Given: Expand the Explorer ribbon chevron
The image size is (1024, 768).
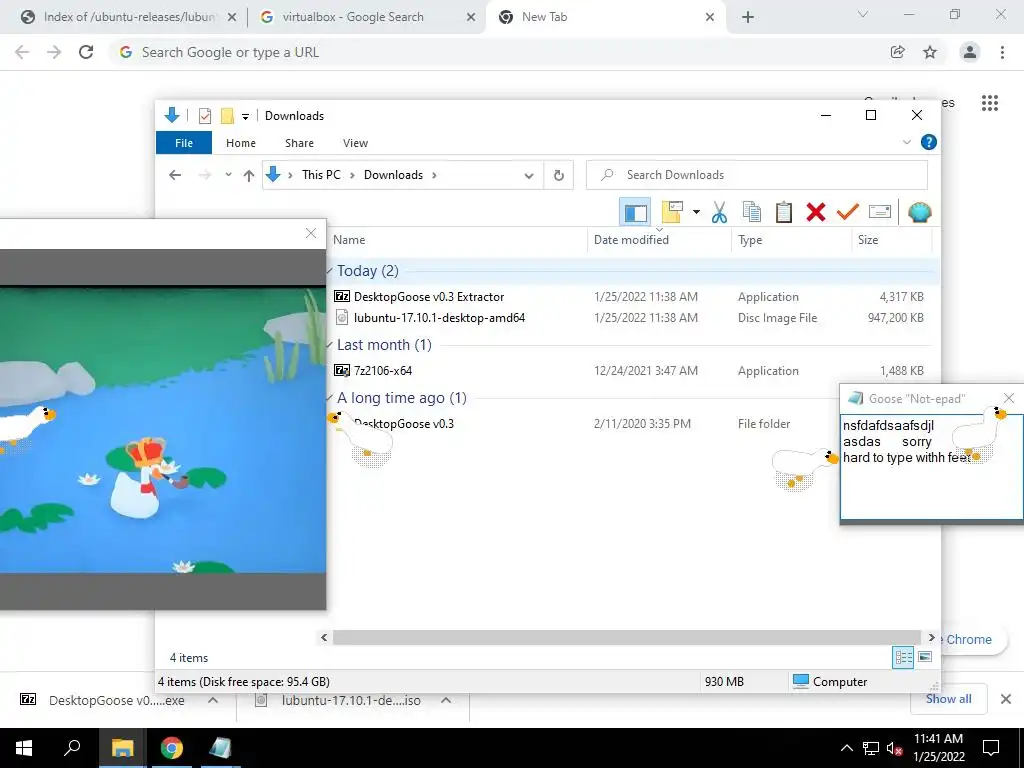Looking at the screenshot, I should point(906,142).
